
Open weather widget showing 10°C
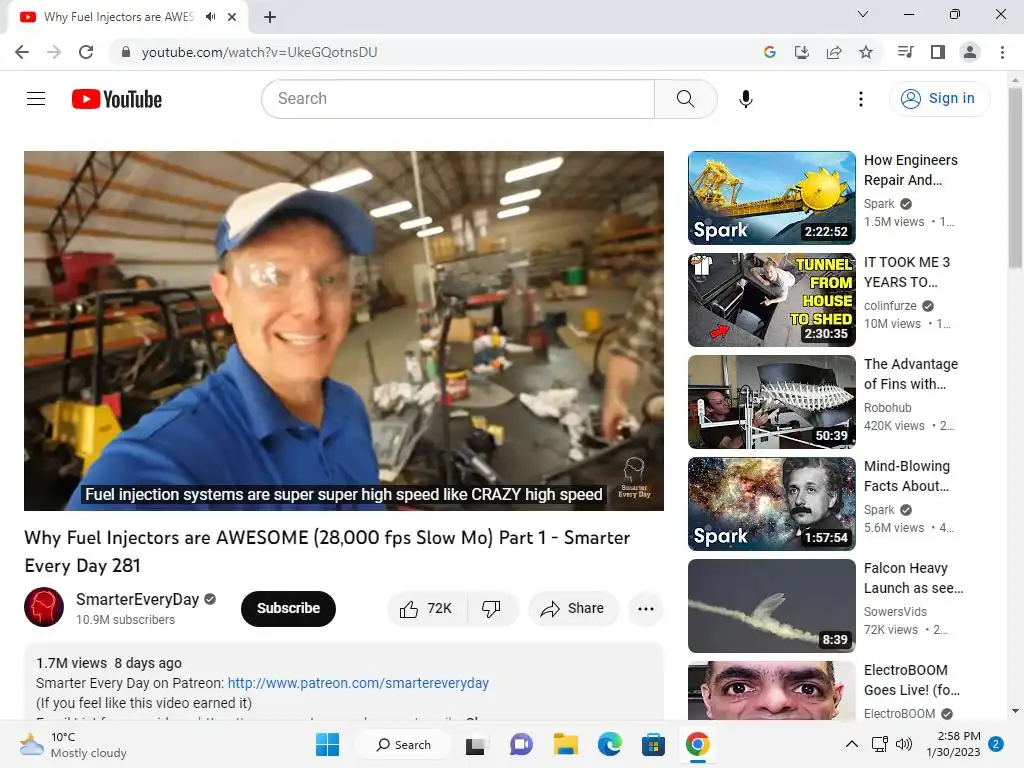coord(73,744)
